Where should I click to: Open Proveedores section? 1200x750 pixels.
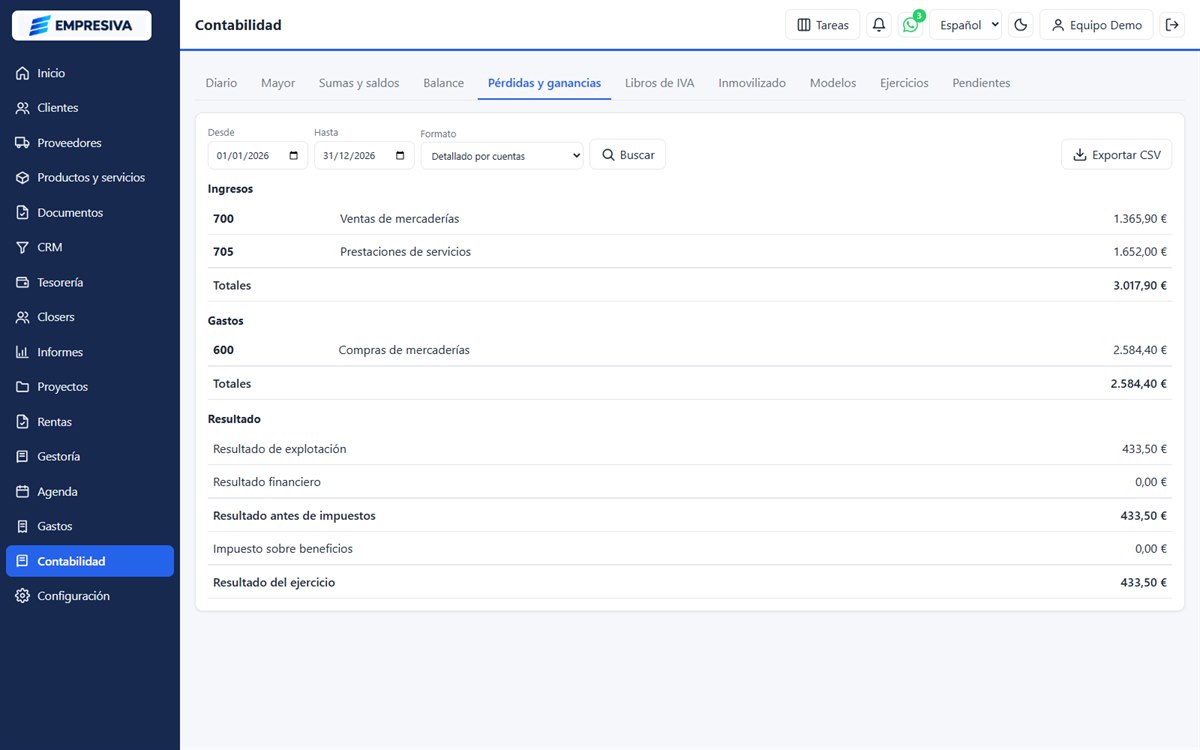coord(90,143)
